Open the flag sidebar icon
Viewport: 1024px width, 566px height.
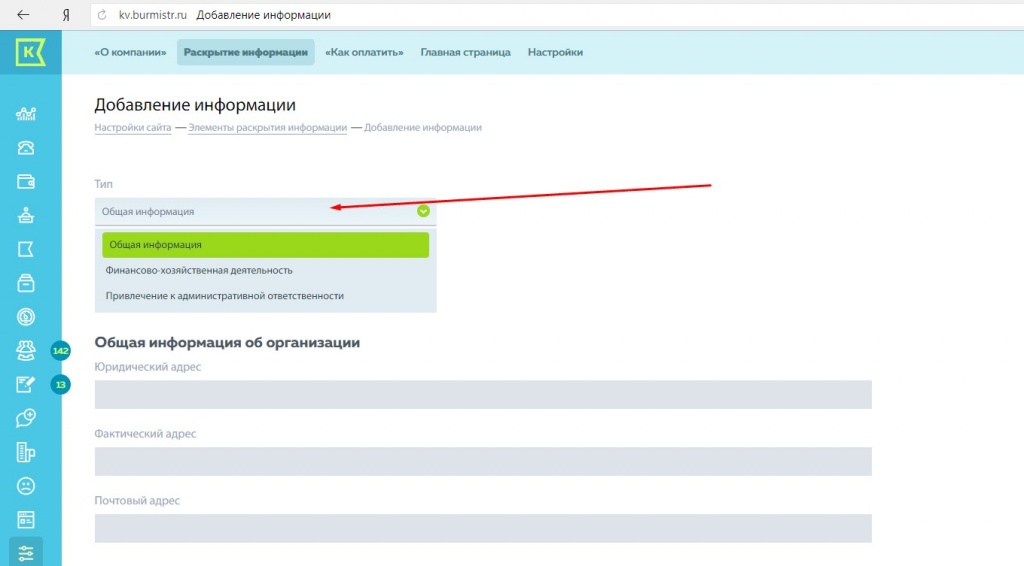[26, 249]
